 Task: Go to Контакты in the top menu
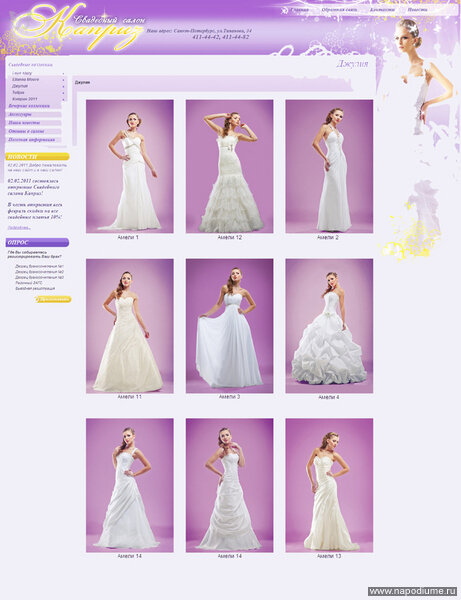tap(382, 10)
